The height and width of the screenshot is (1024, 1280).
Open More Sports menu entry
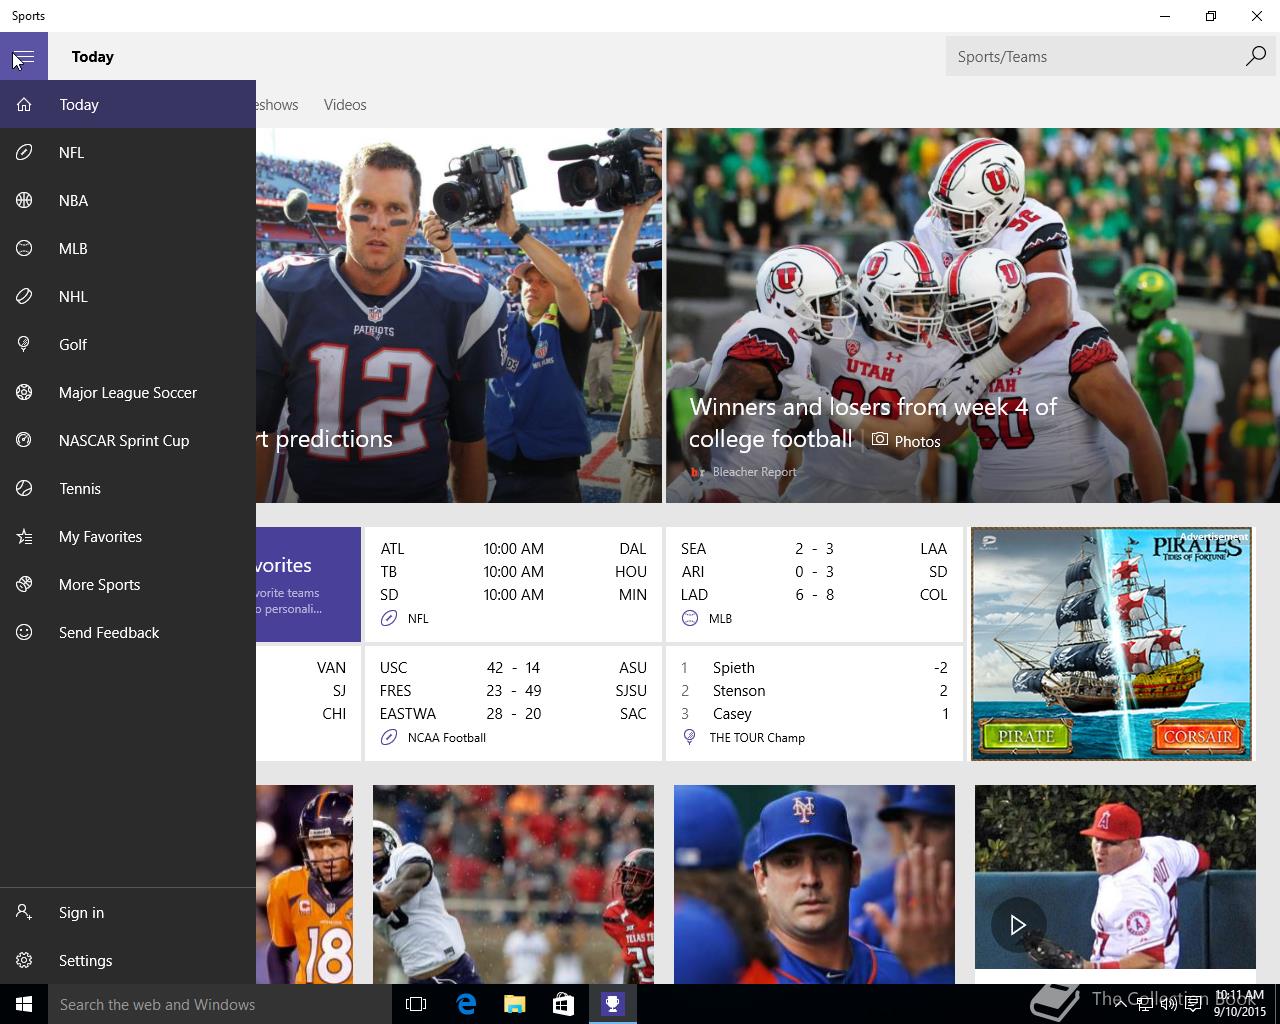click(x=128, y=584)
